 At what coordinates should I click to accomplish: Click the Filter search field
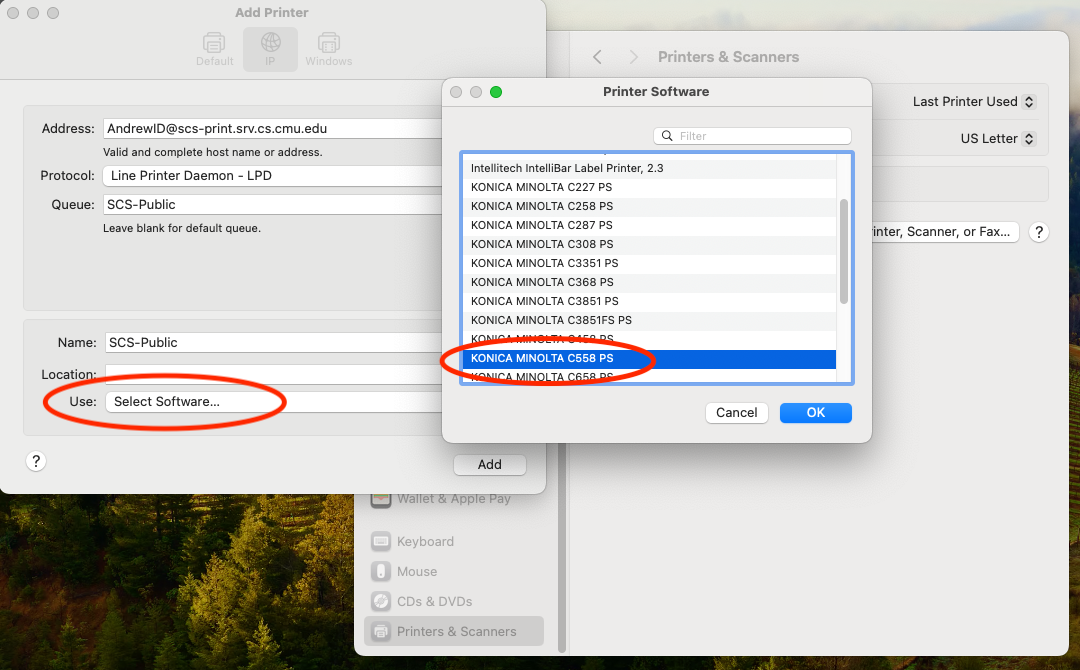click(x=752, y=136)
